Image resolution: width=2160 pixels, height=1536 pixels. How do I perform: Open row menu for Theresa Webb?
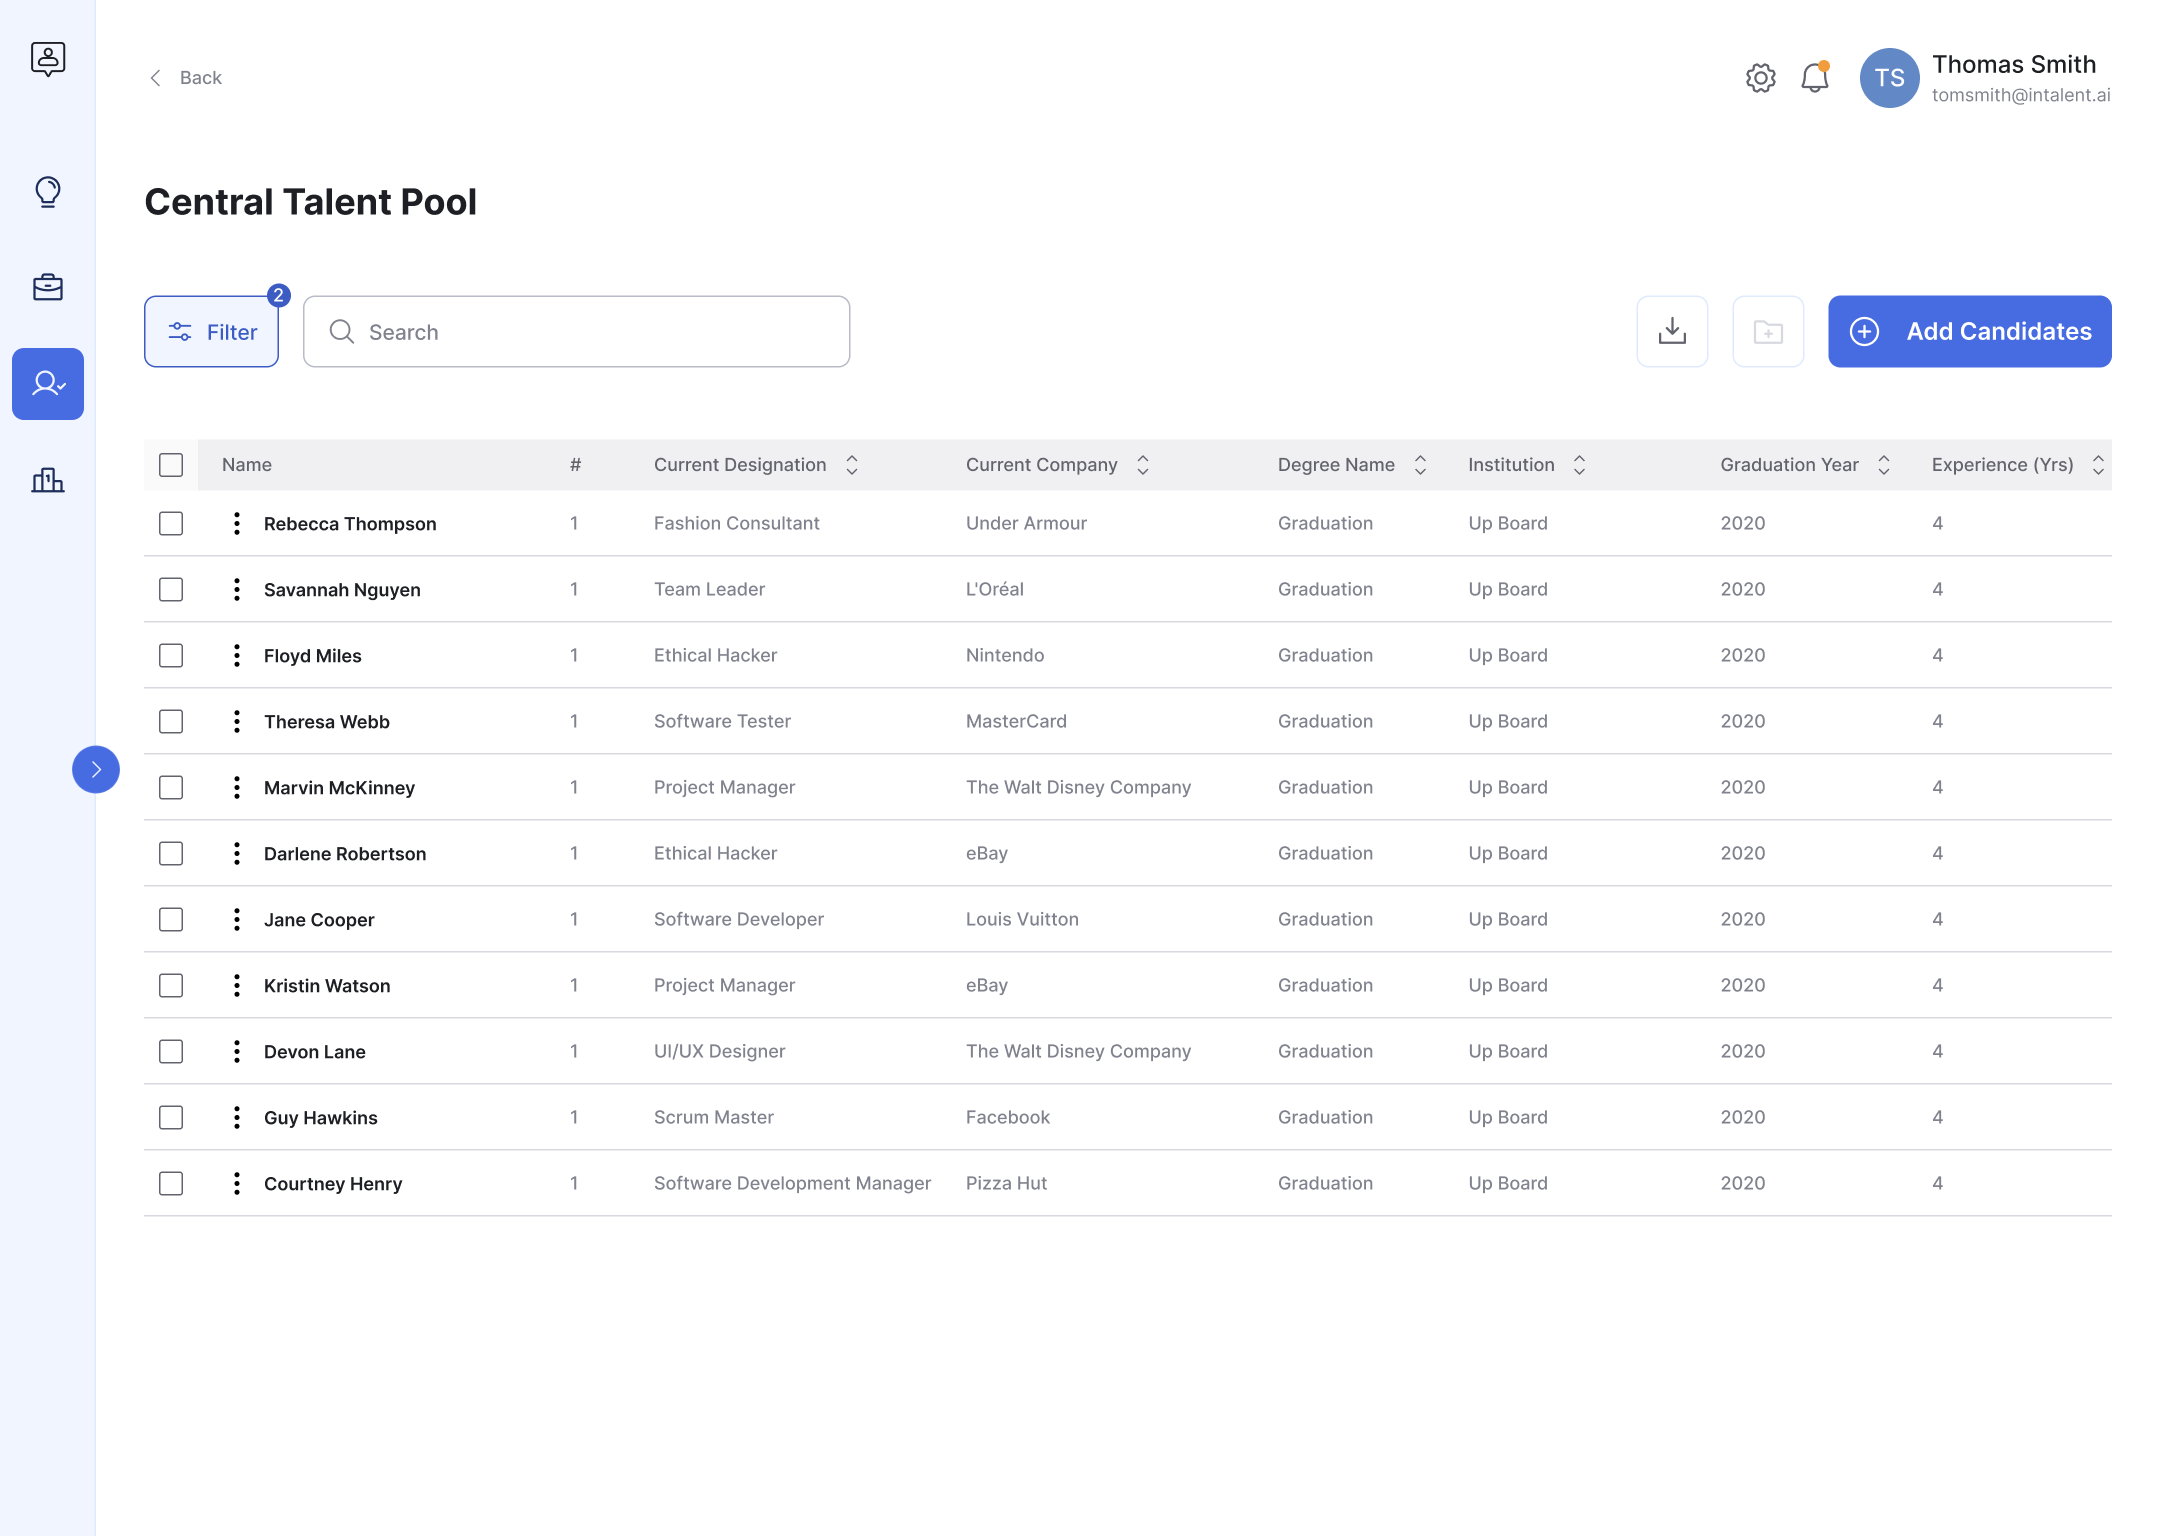237,721
